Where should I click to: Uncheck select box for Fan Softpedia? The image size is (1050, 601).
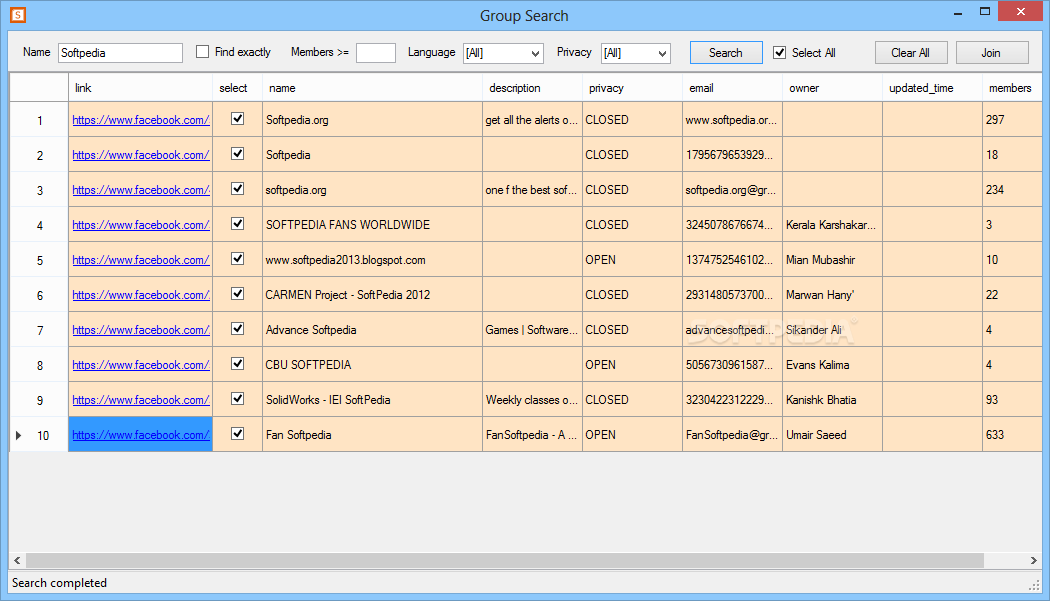pyautogui.click(x=237, y=433)
